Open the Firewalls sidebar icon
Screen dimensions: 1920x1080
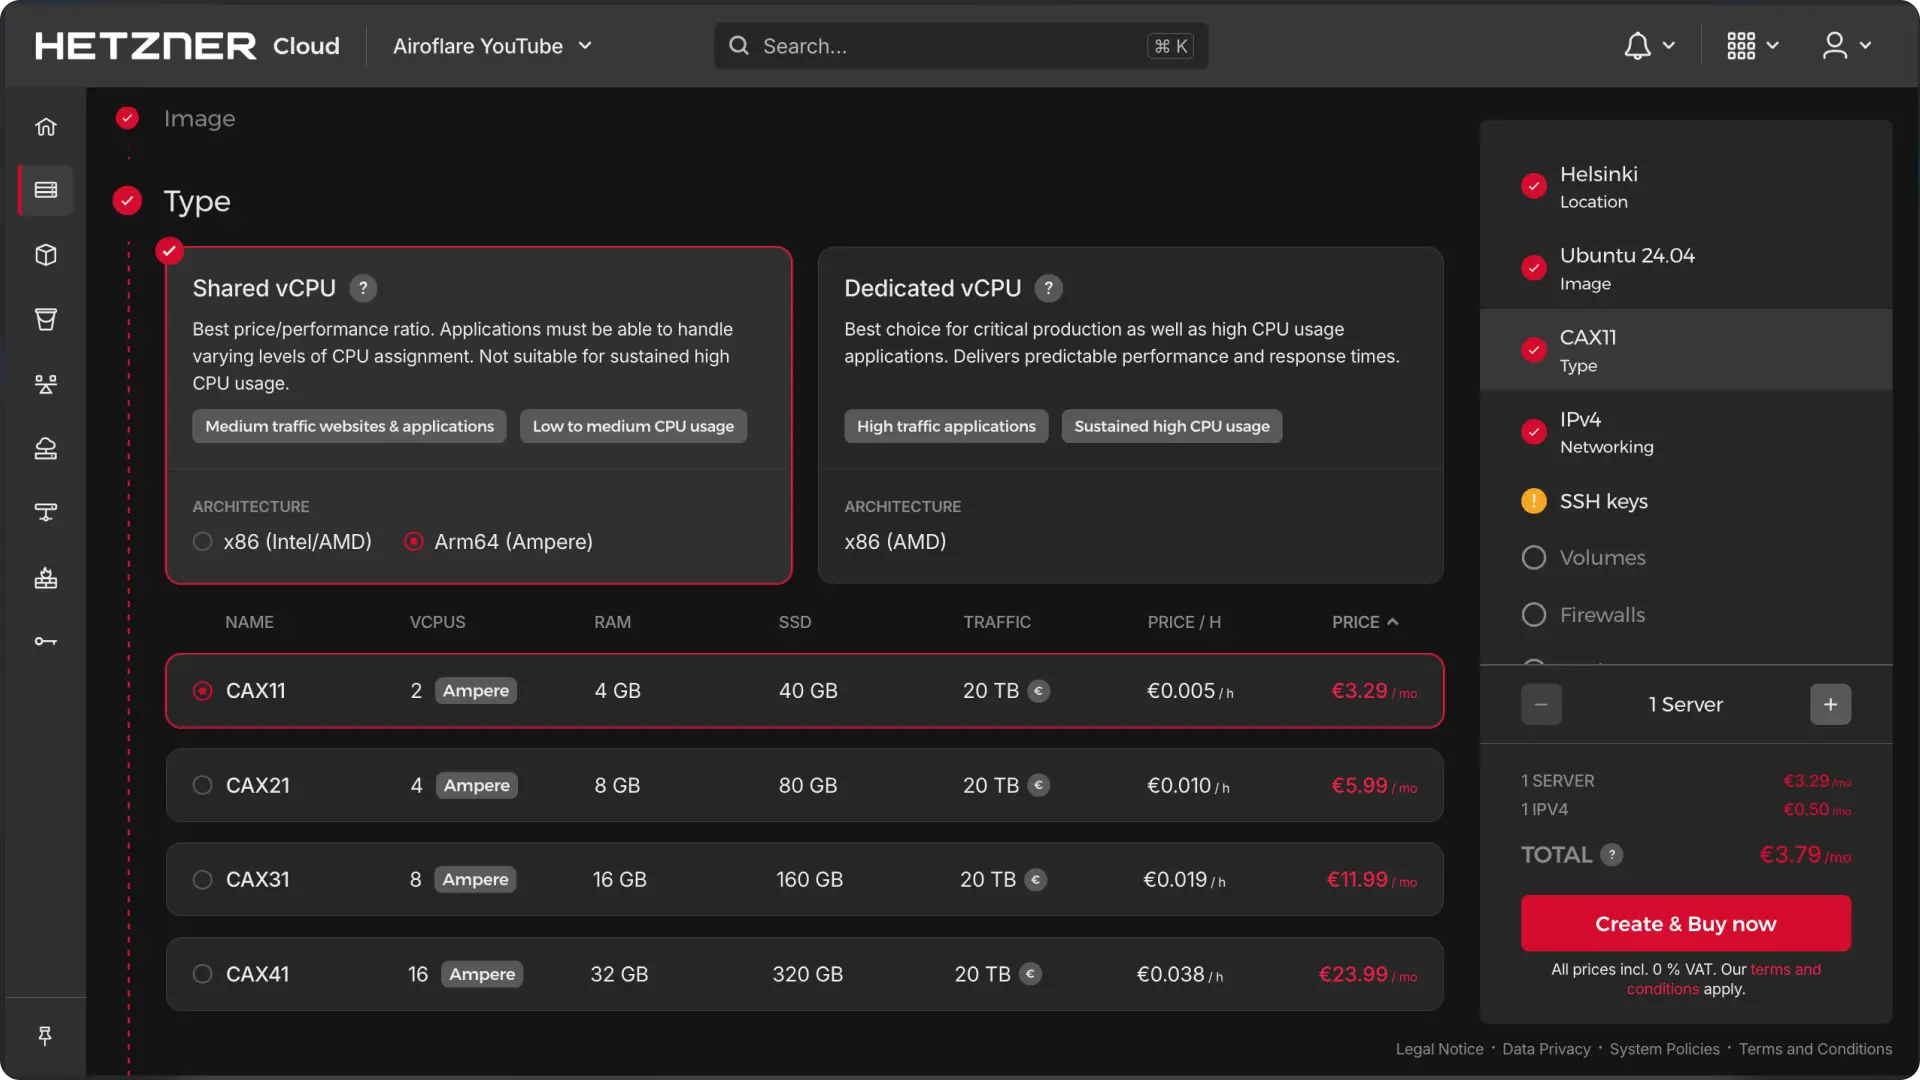(46, 578)
